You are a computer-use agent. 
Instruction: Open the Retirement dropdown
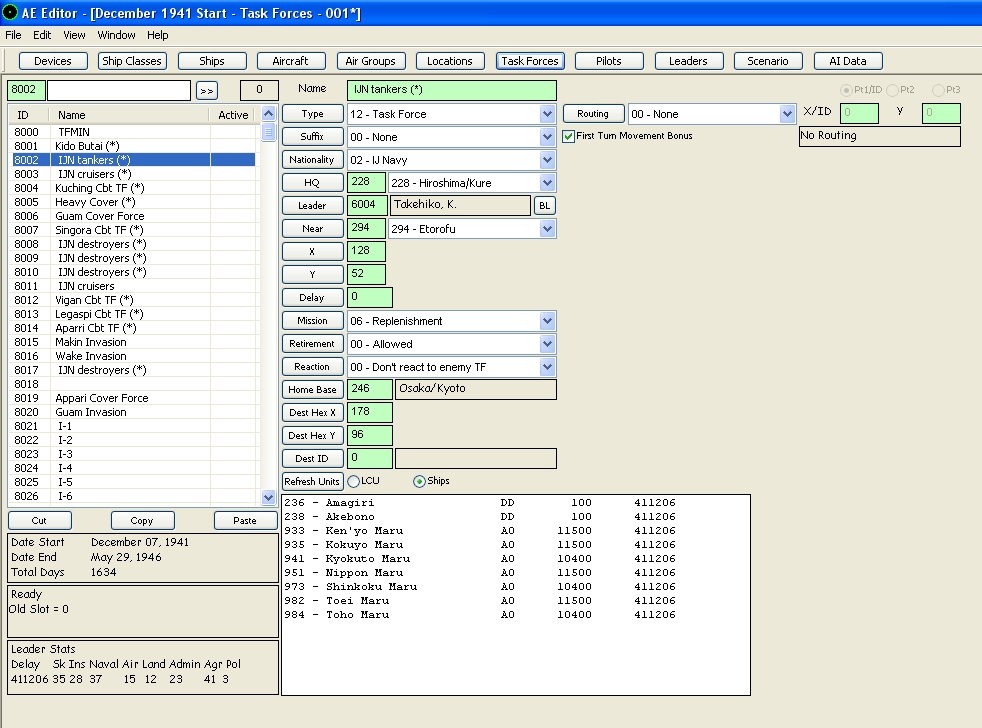pyautogui.click(x=547, y=344)
